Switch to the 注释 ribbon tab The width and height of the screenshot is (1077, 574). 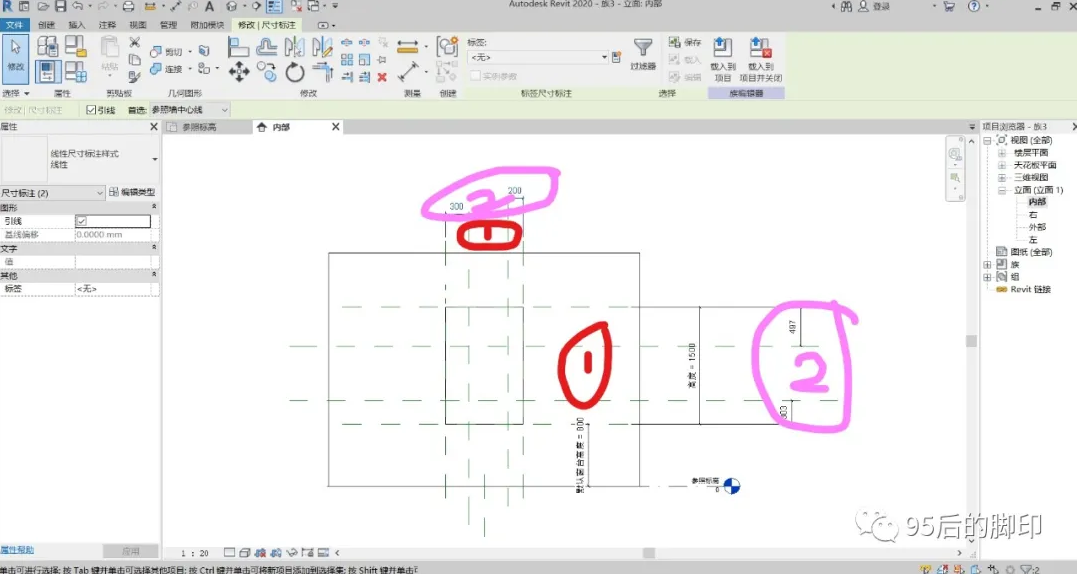(x=107, y=25)
